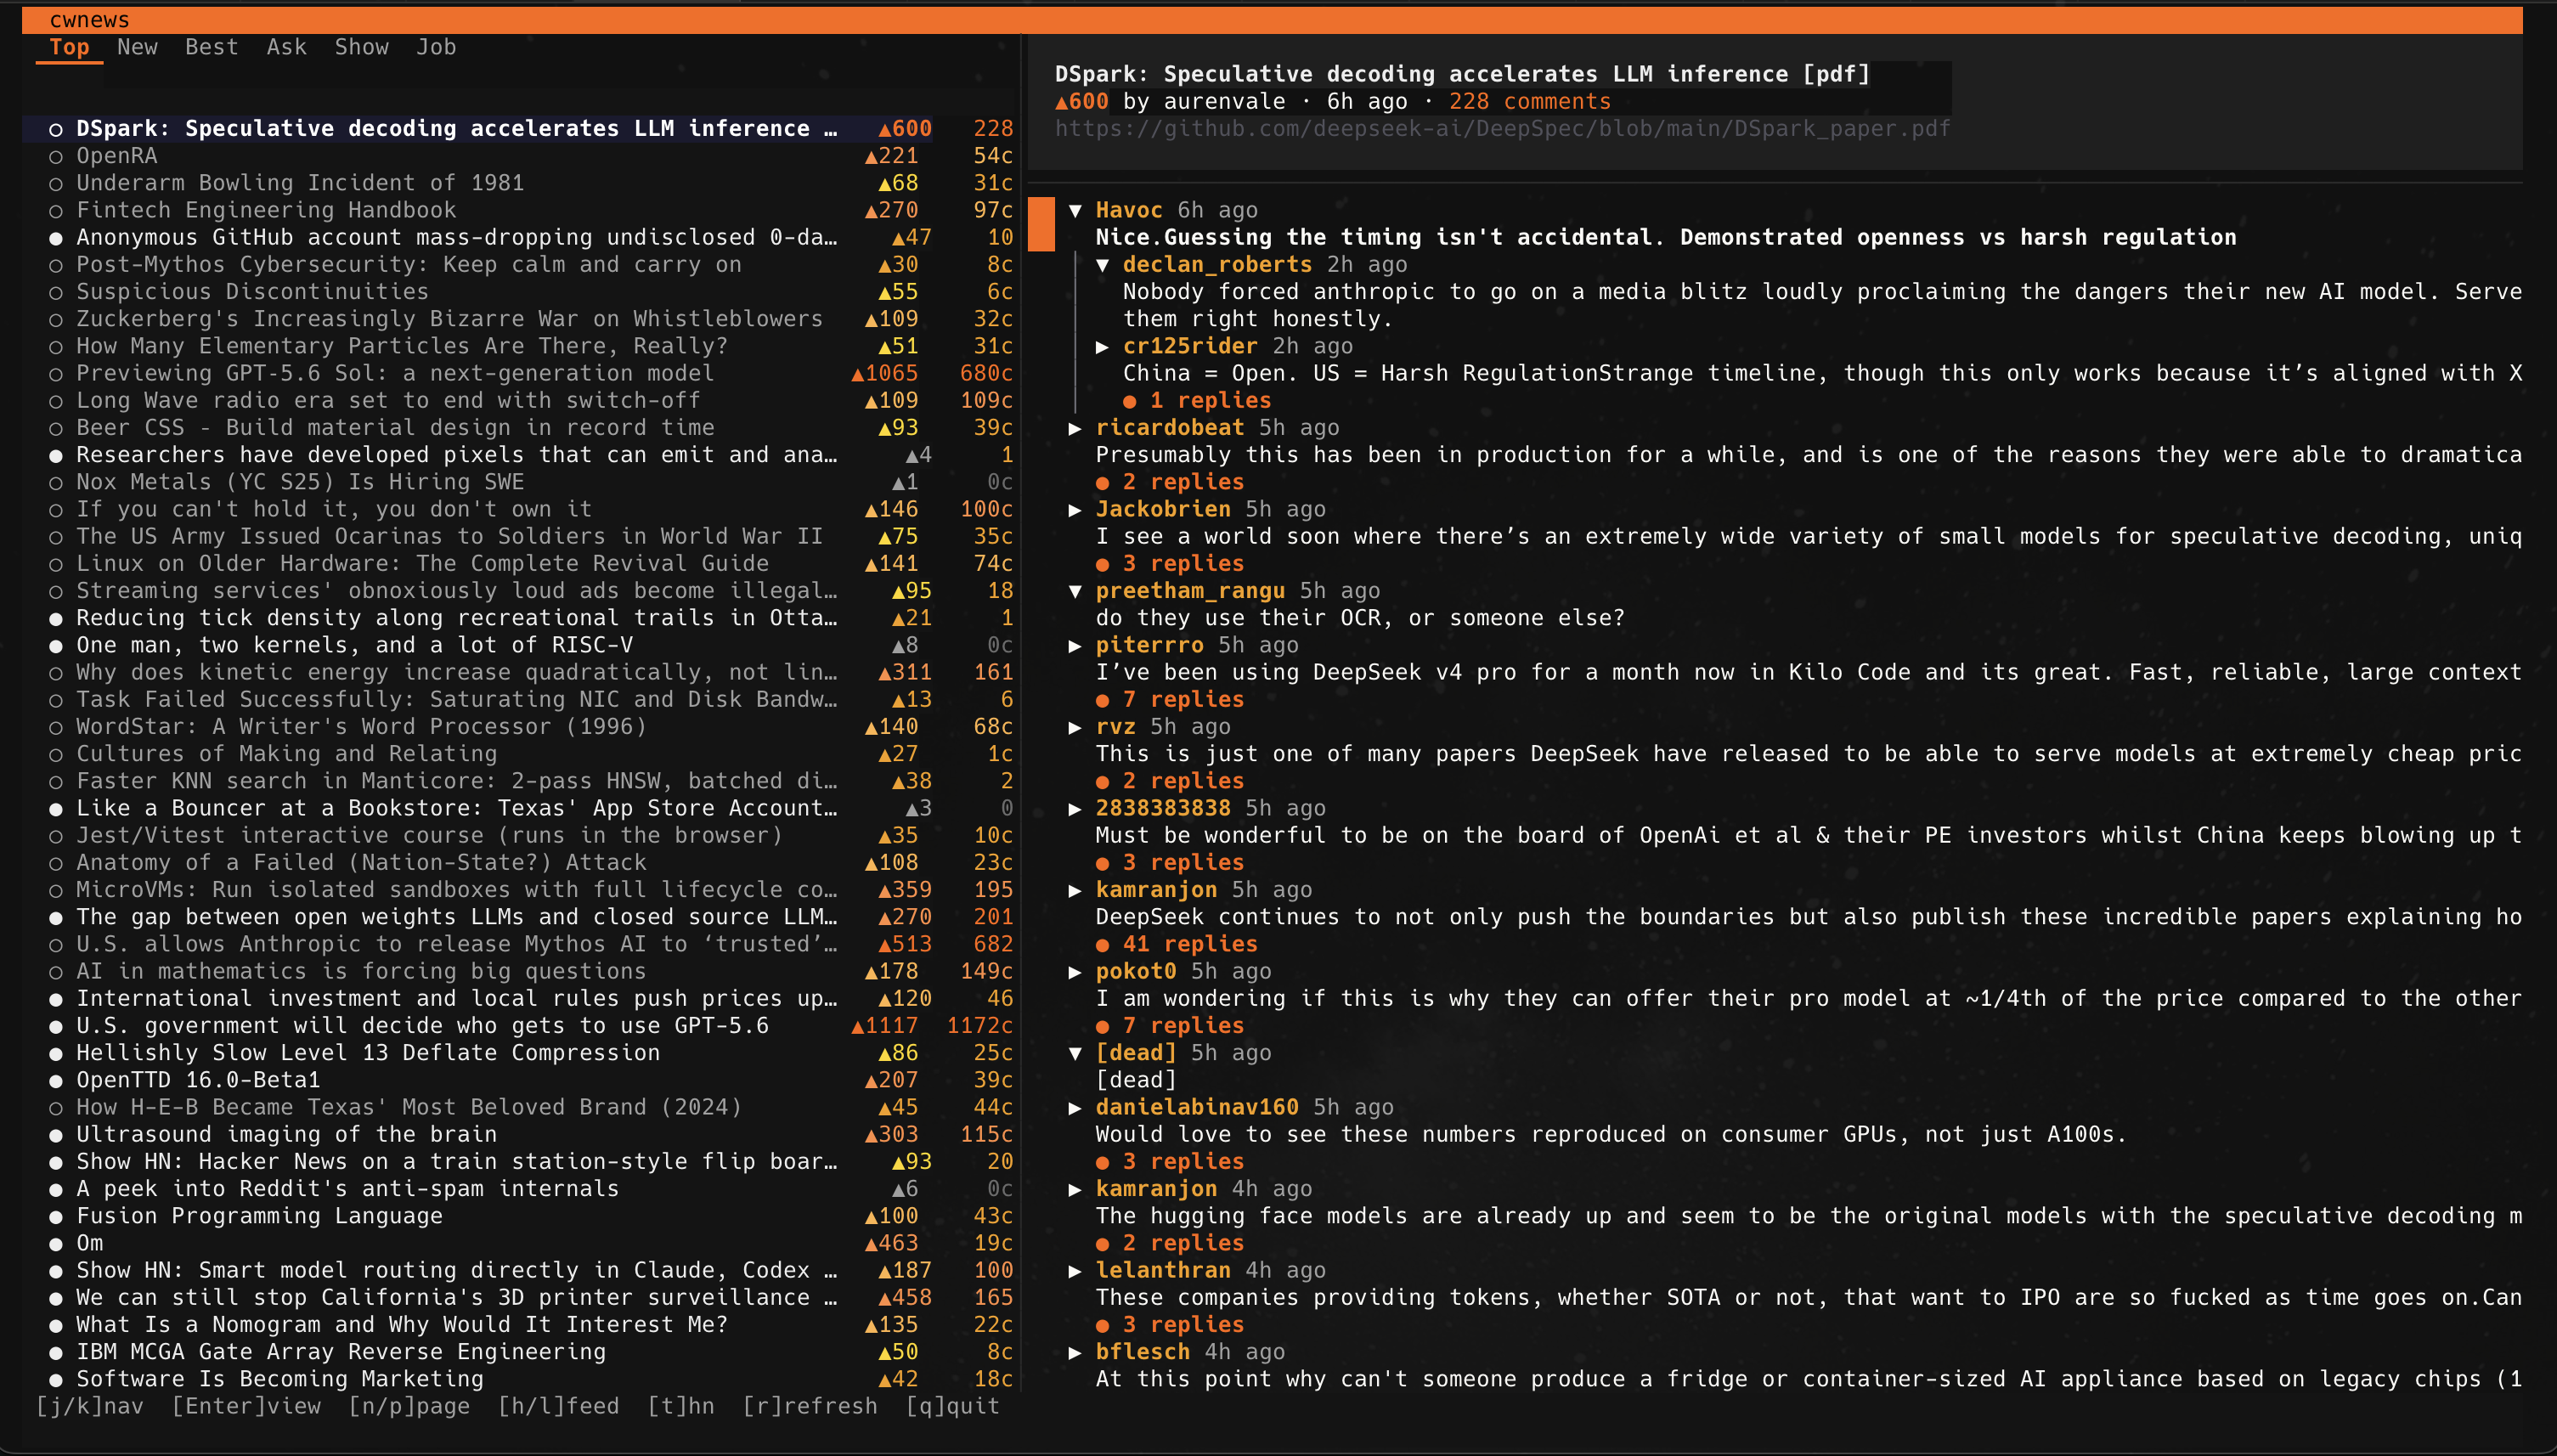Image resolution: width=2557 pixels, height=1456 pixels.
Task: Click the cwnews title in the orange bar
Action: tap(89, 20)
